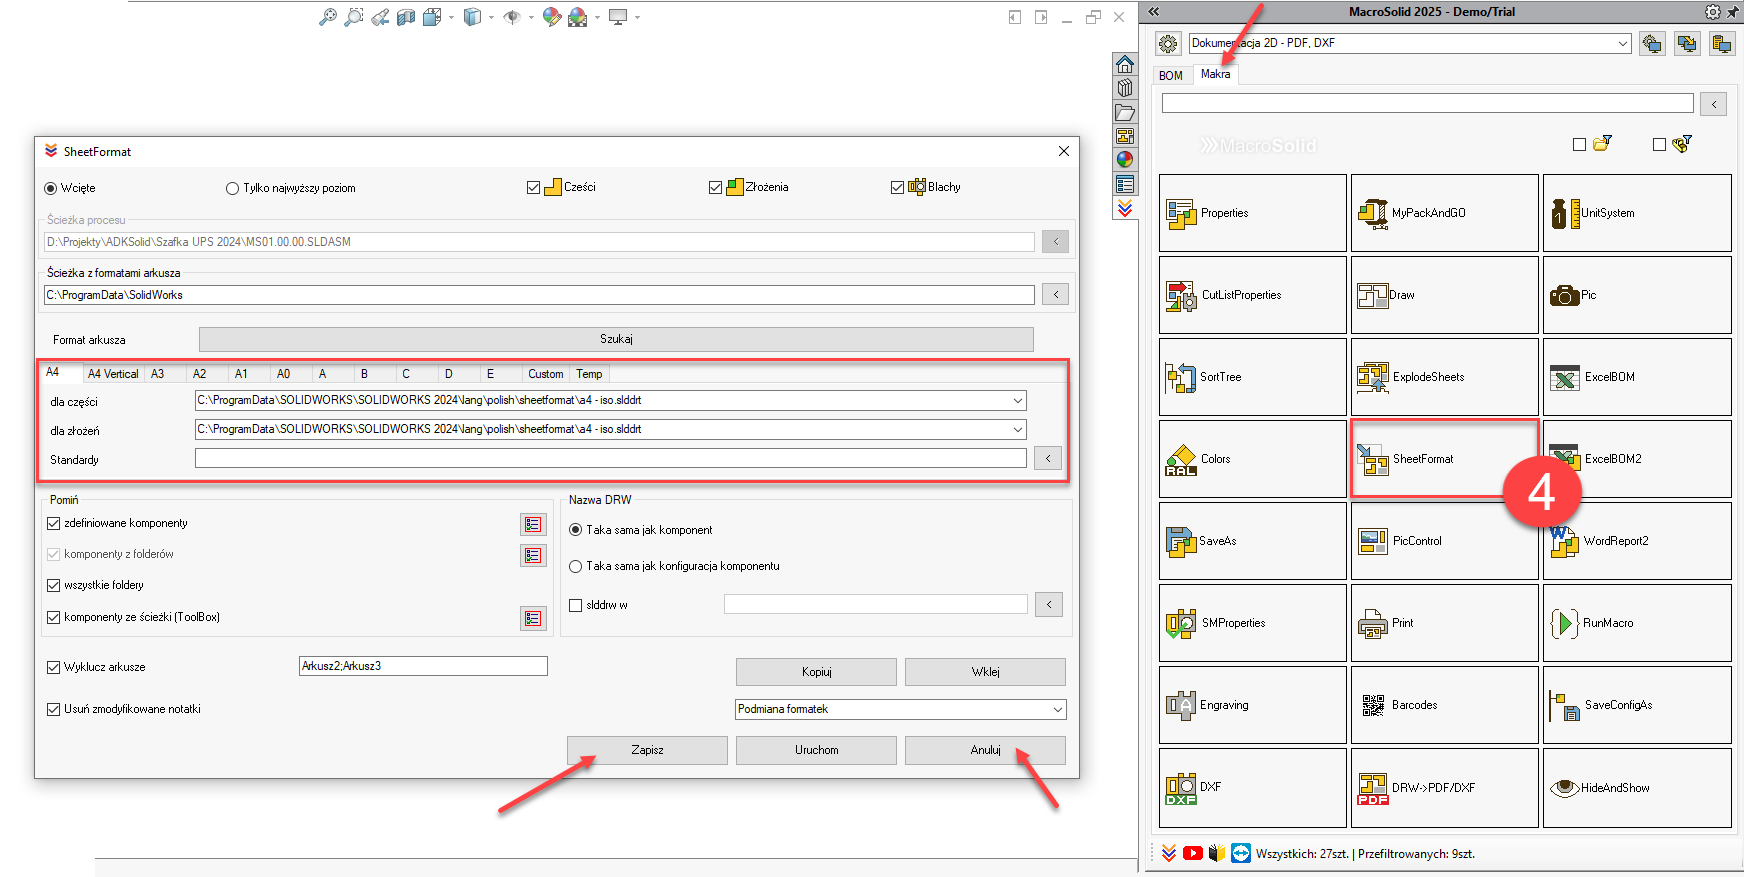Click the Zapisz button
The image size is (1744, 877).
tap(647, 750)
